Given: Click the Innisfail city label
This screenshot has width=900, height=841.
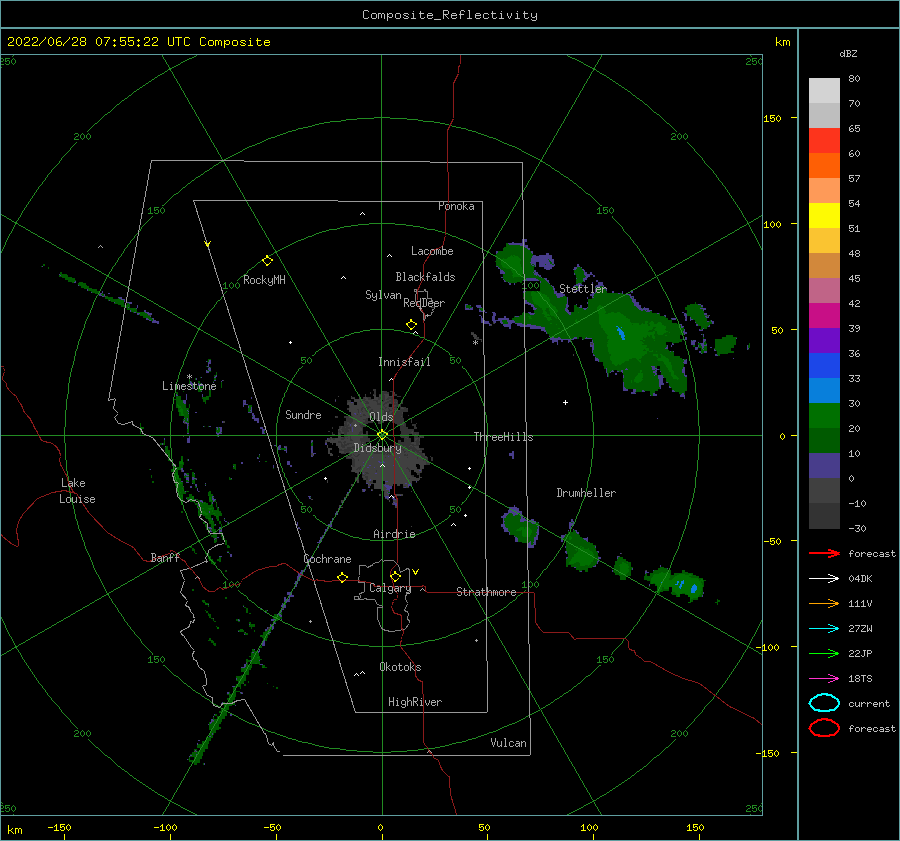Looking at the screenshot, I should click(404, 362).
